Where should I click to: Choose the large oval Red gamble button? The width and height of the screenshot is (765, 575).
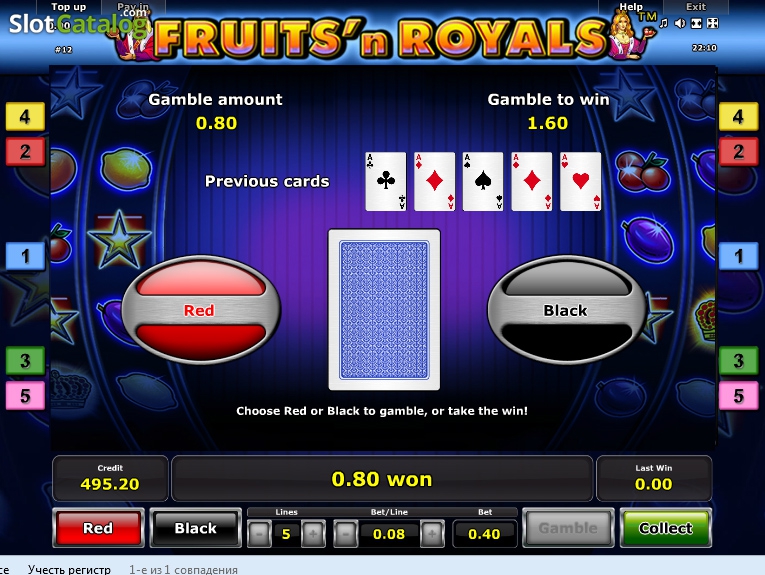tap(201, 310)
